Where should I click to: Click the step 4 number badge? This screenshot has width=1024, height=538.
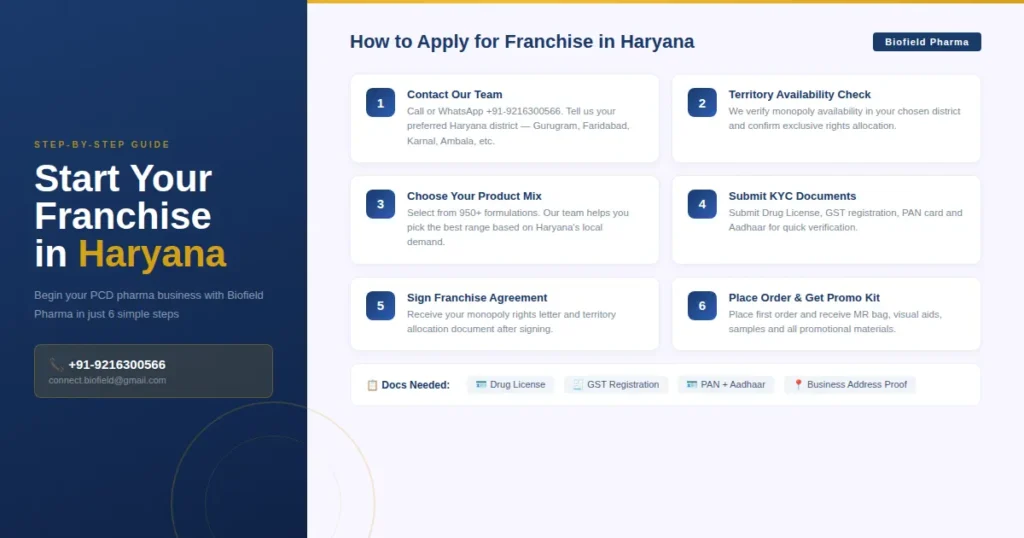tap(702, 204)
